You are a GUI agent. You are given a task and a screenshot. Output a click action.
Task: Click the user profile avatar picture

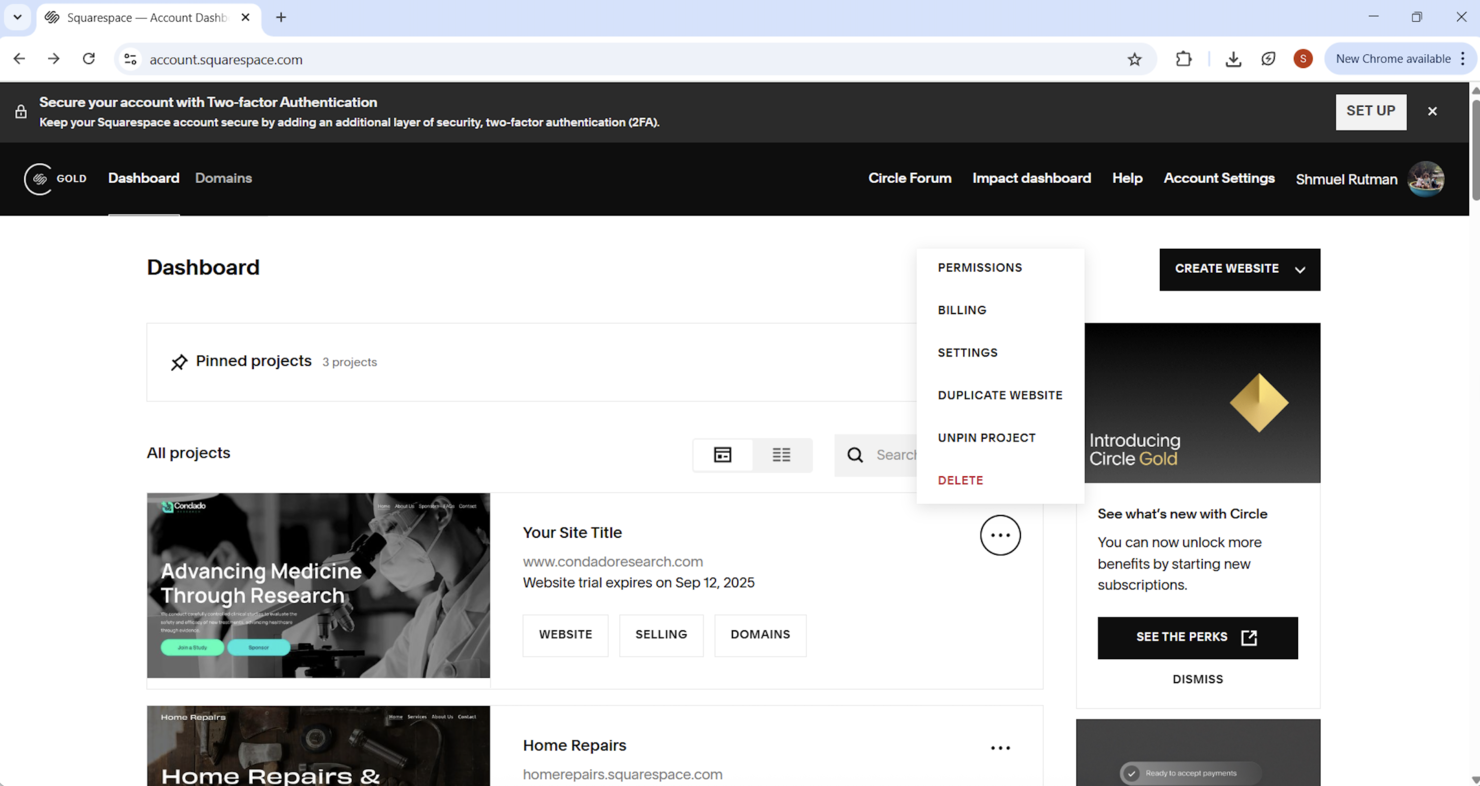coord(1426,179)
